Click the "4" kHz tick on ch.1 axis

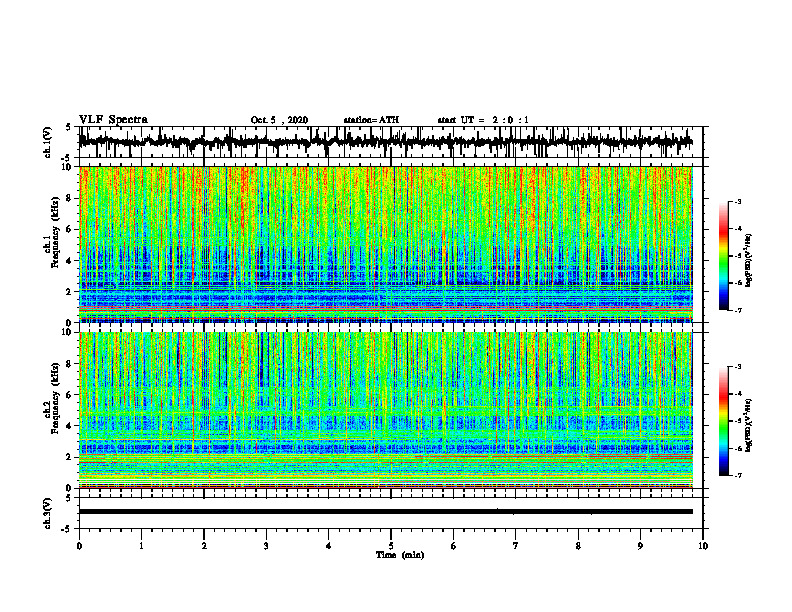[70, 261]
